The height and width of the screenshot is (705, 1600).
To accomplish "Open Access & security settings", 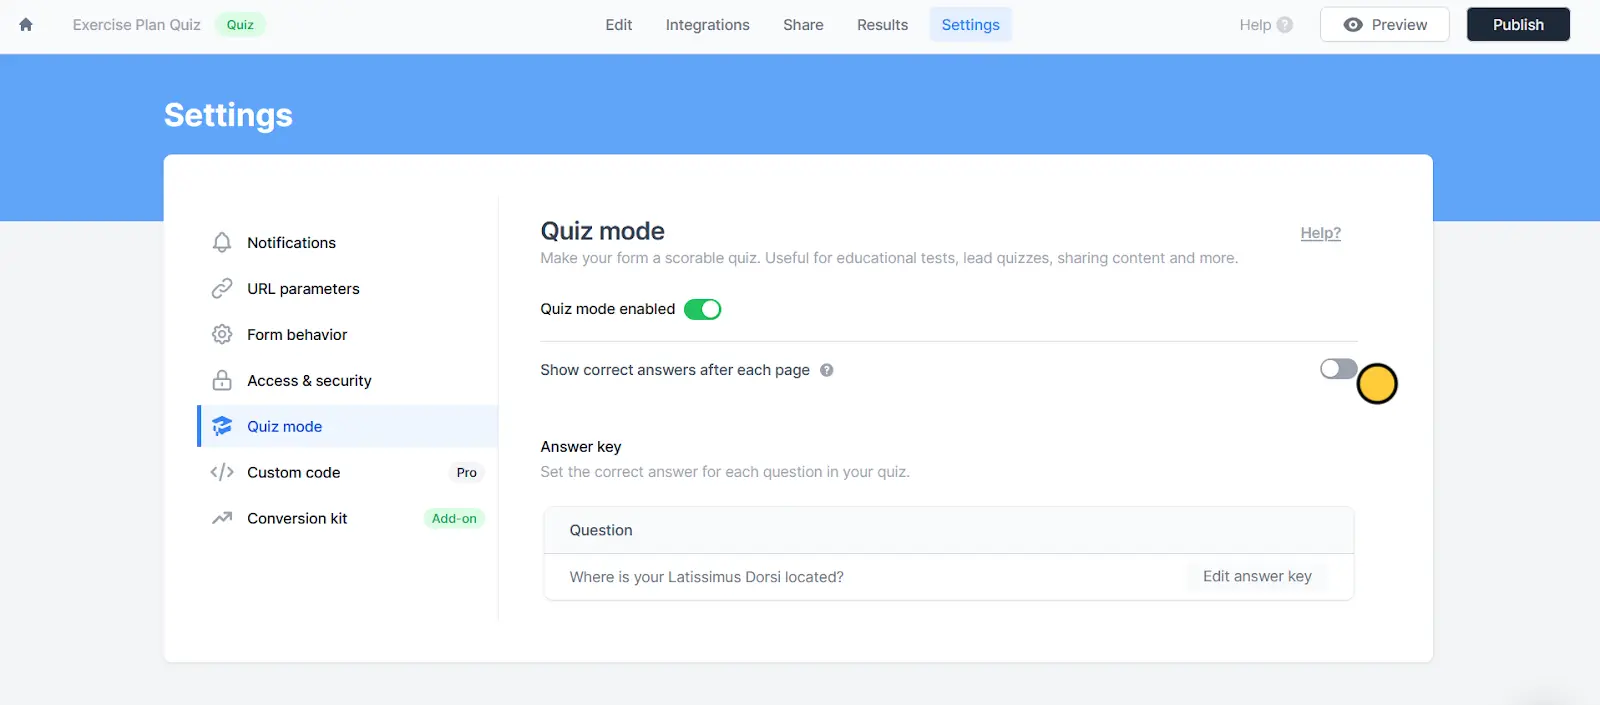I will point(347,381).
